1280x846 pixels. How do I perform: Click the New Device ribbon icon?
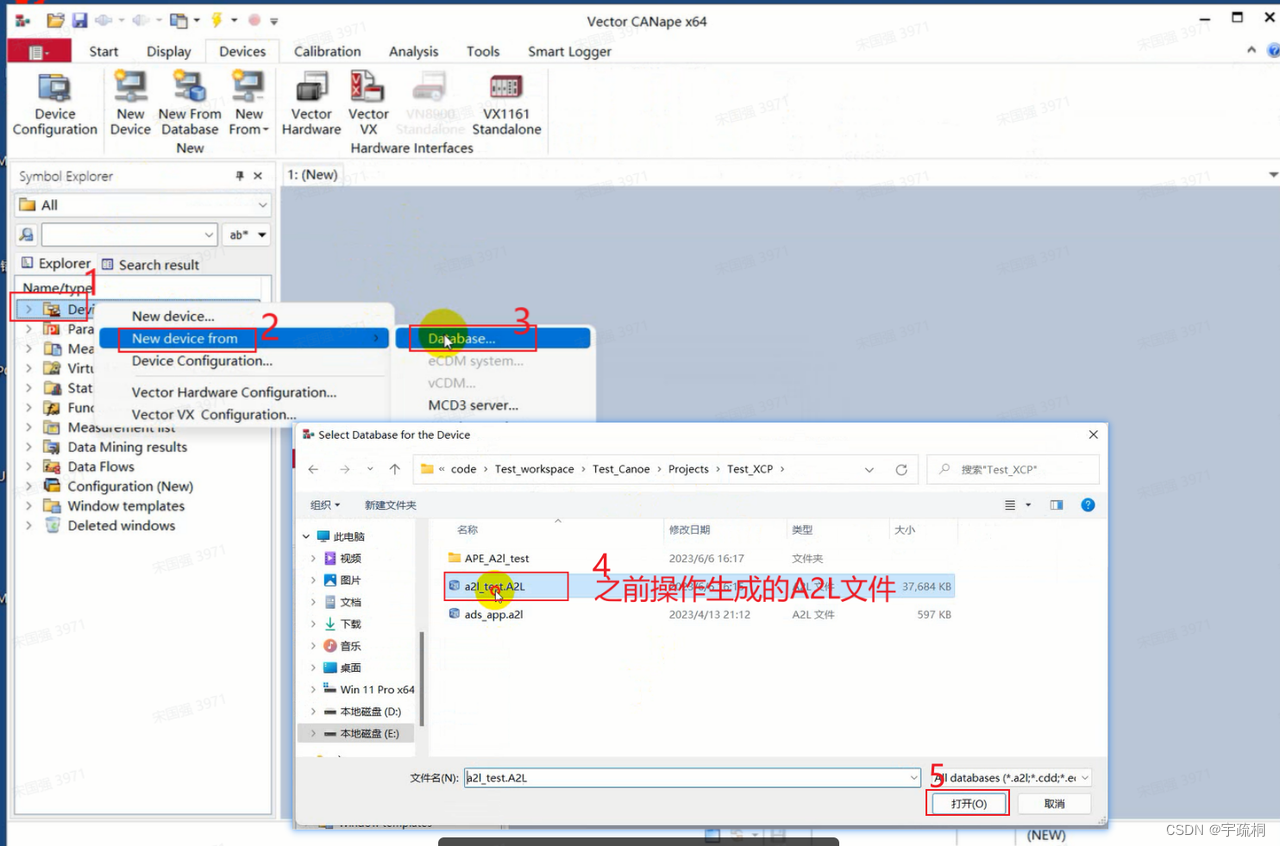point(130,104)
